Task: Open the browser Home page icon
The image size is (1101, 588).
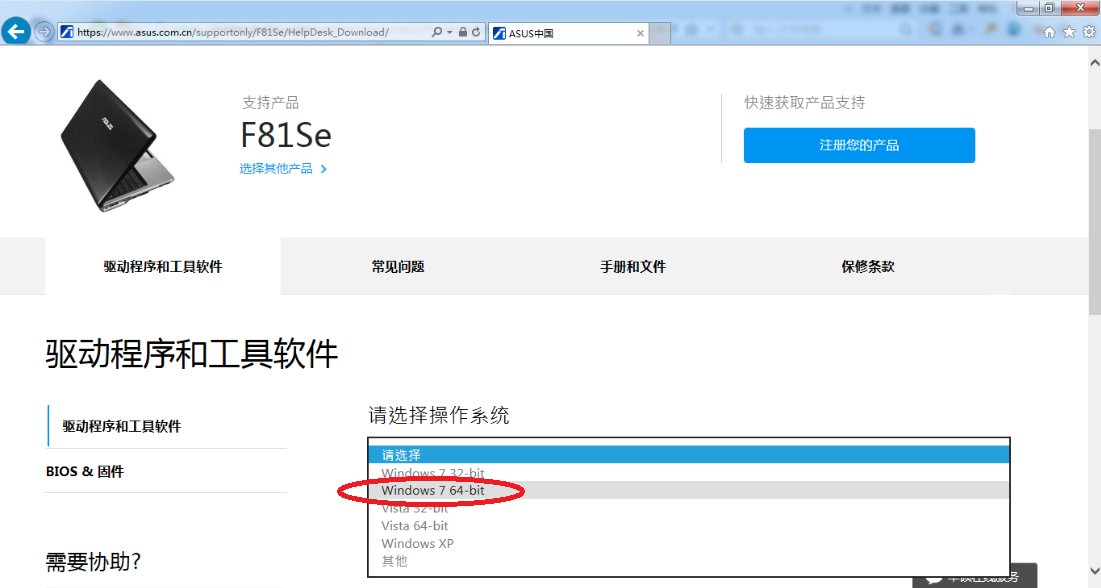Action: click(1049, 31)
